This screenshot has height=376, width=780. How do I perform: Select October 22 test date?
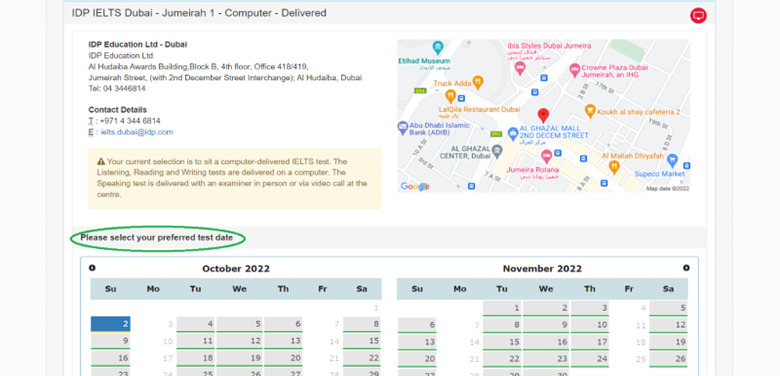[362, 358]
